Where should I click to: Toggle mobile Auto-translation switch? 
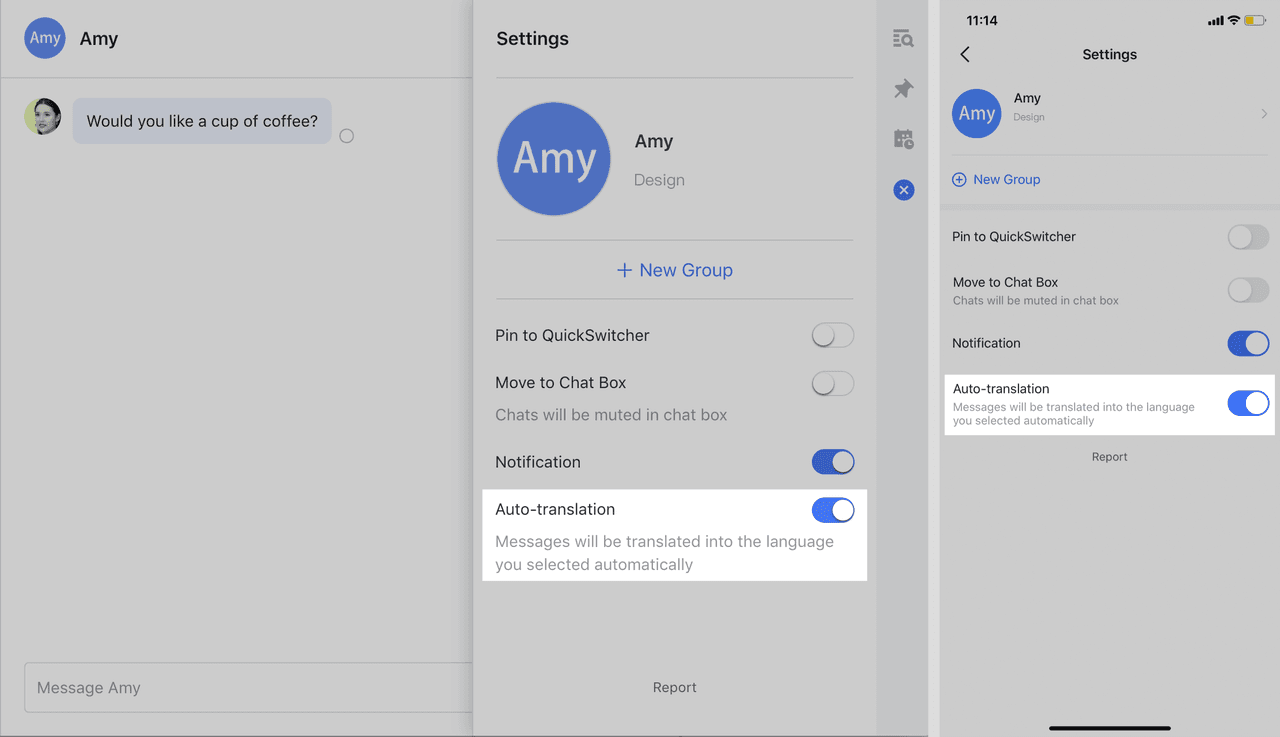click(1248, 403)
